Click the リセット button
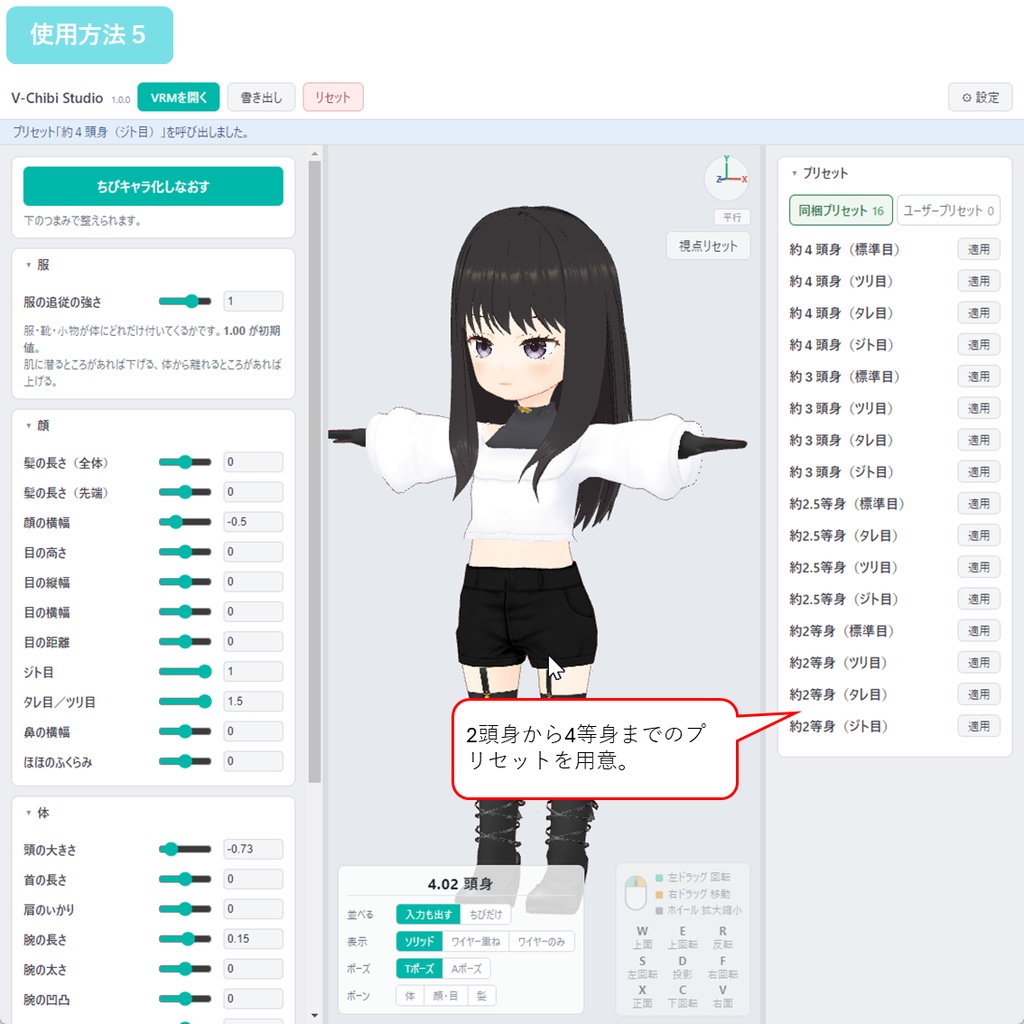This screenshot has height=1024, width=1024. [332, 97]
